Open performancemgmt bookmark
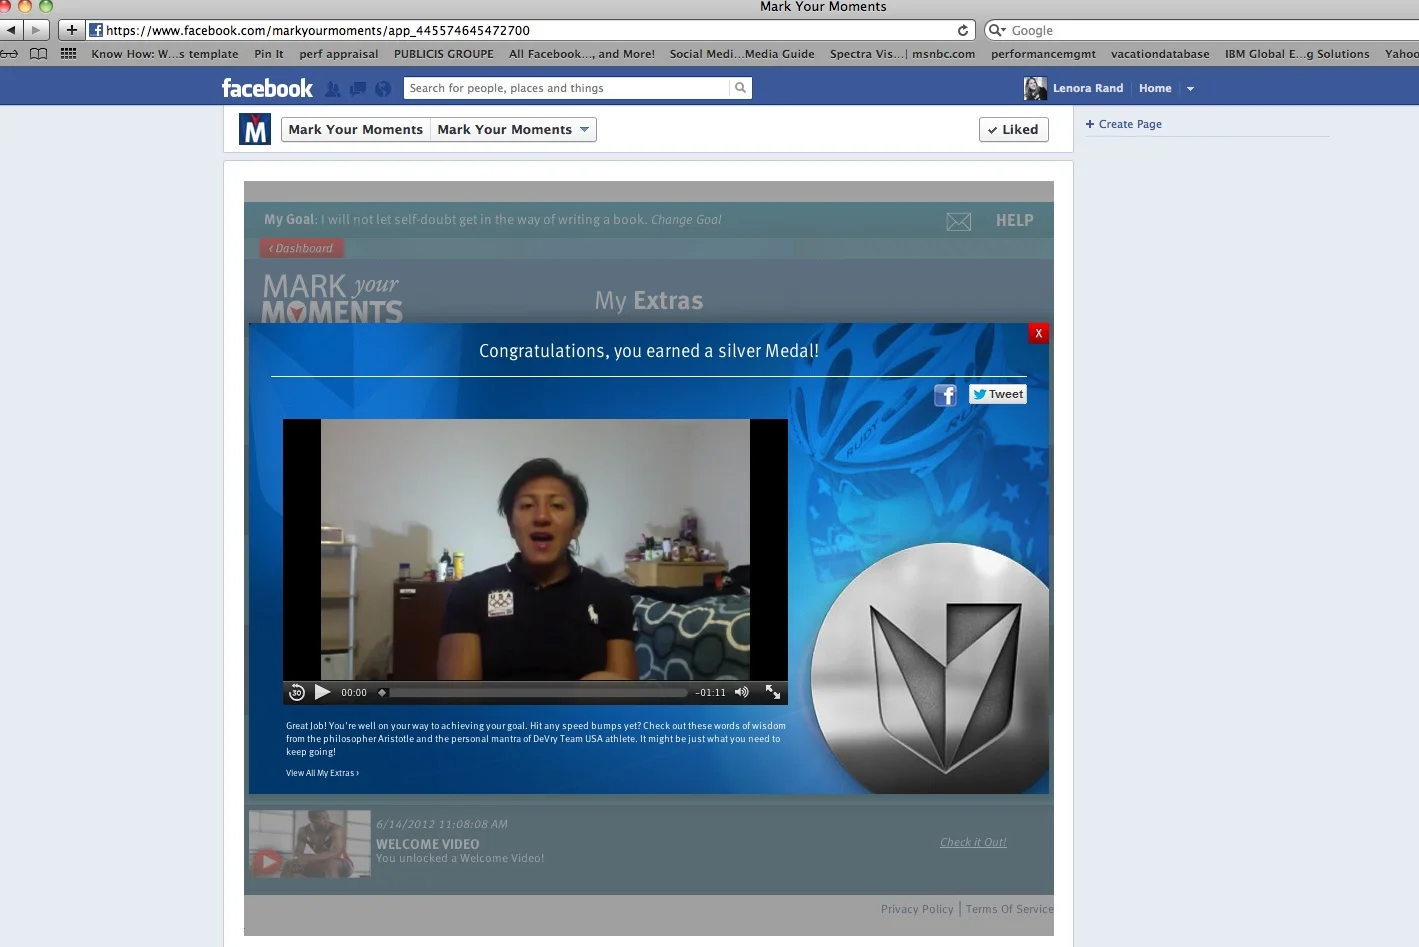1419x947 pixels. (x=1043, y=54)
